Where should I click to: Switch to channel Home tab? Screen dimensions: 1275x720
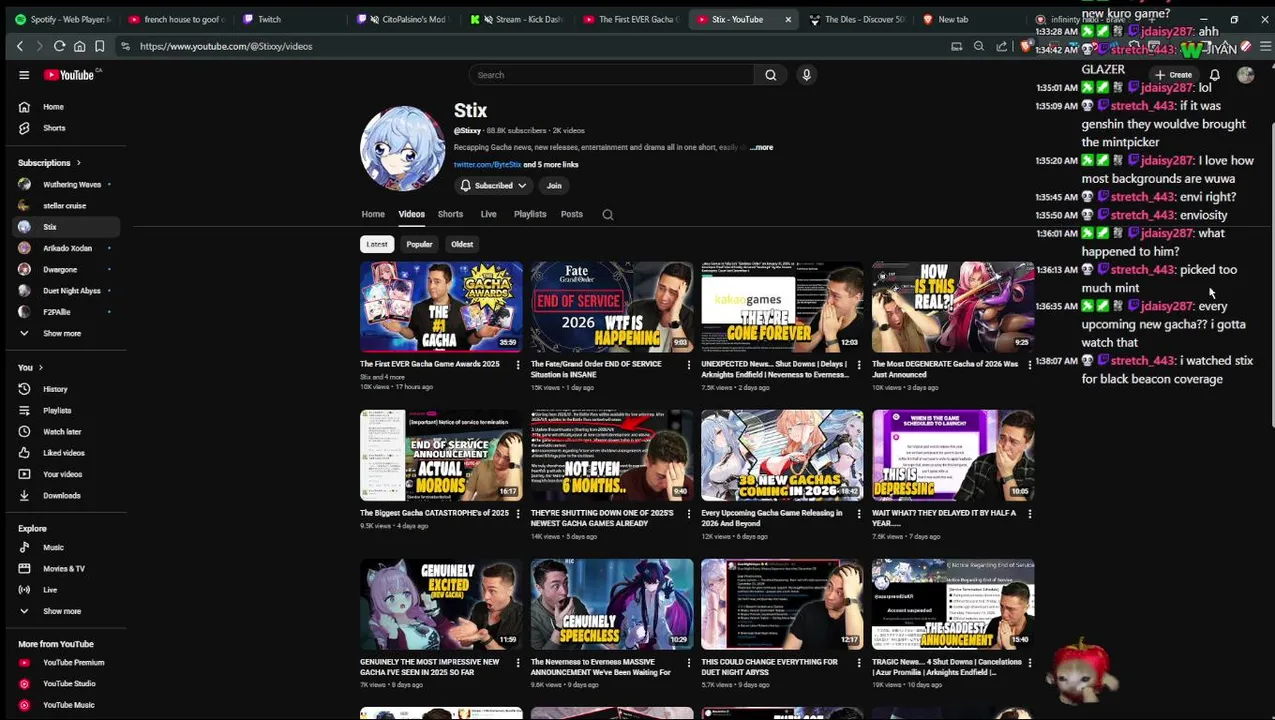[373, 214]
